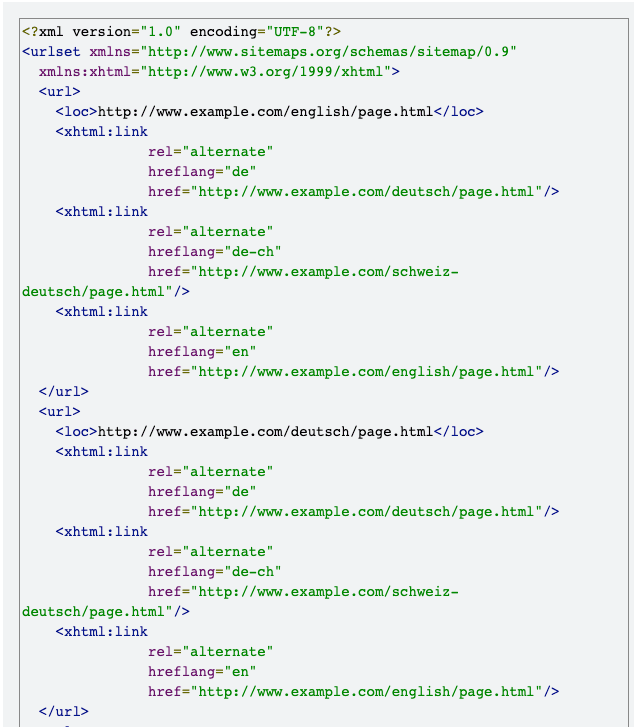
Task: Click the loc line with english/page.html
Action: click(x=269, y=112)
